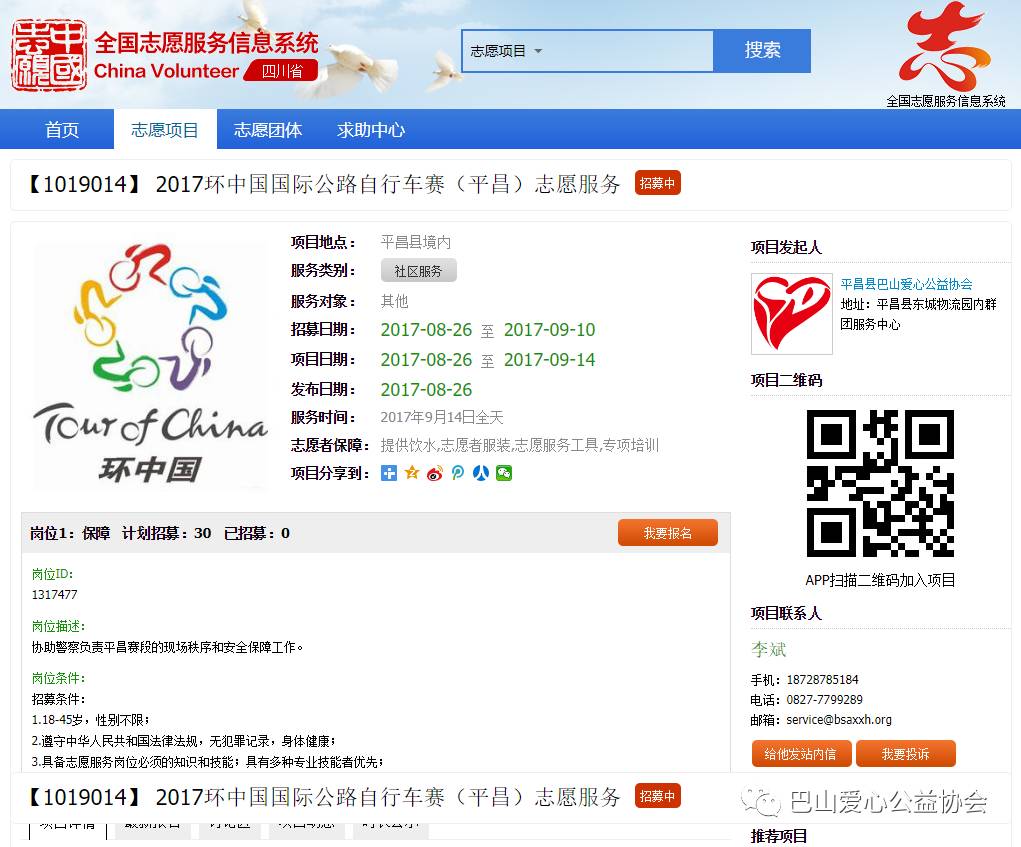Image resolution: width=1021 pixels, height=847 pixels.
Task: Click position ID 1317477
Action: [55, 594]
